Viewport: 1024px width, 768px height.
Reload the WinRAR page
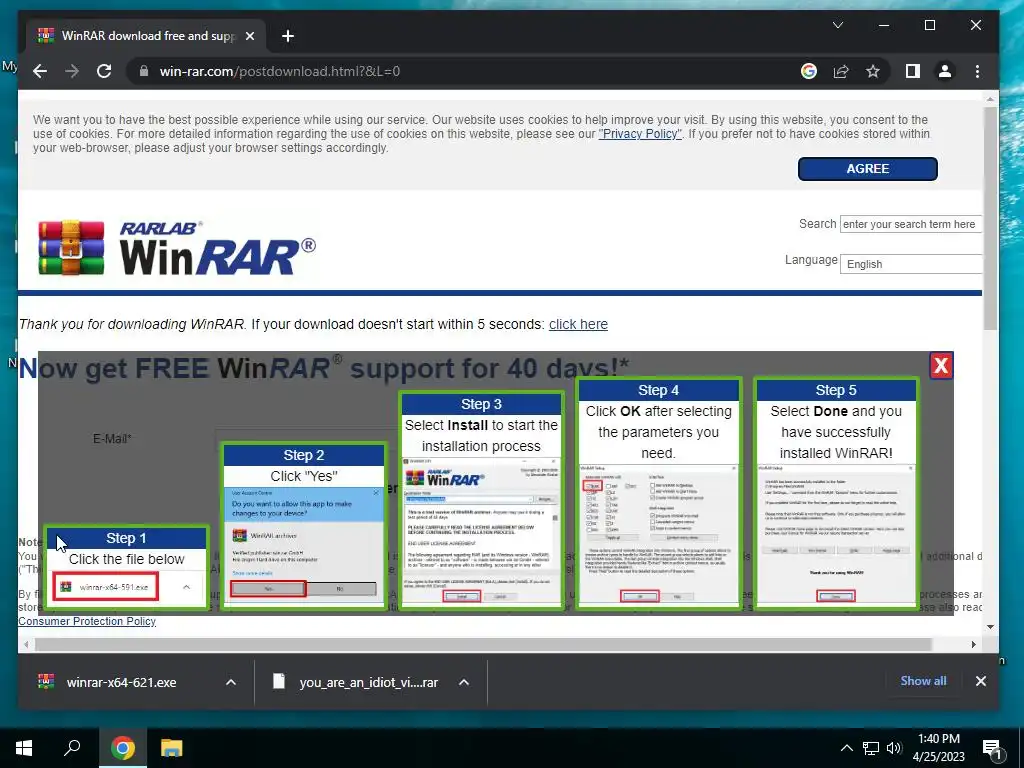pos(104,71)
